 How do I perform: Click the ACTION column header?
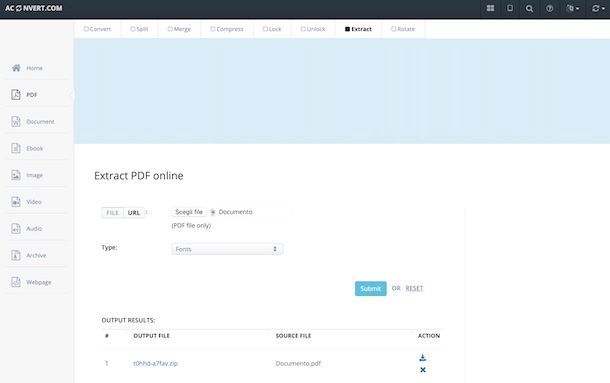click(429, 336)
